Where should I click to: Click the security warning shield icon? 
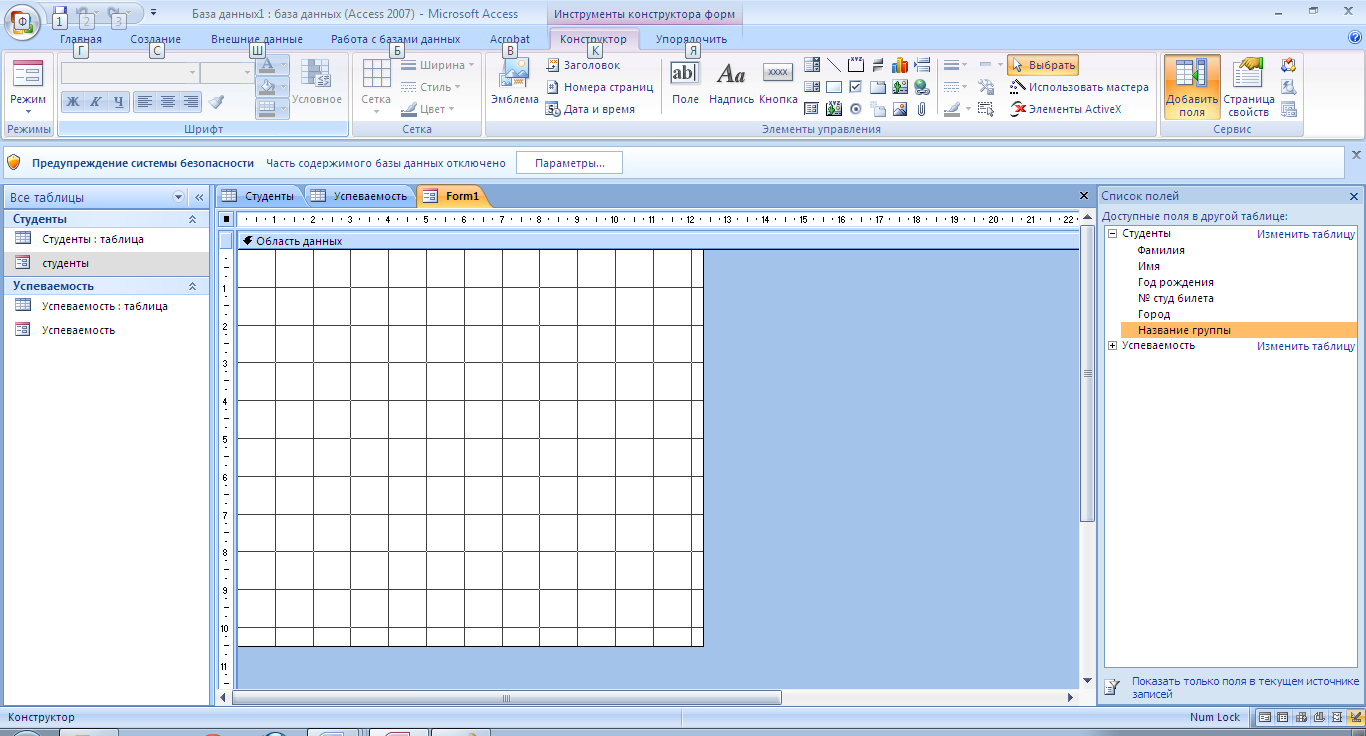coord(13,162)
